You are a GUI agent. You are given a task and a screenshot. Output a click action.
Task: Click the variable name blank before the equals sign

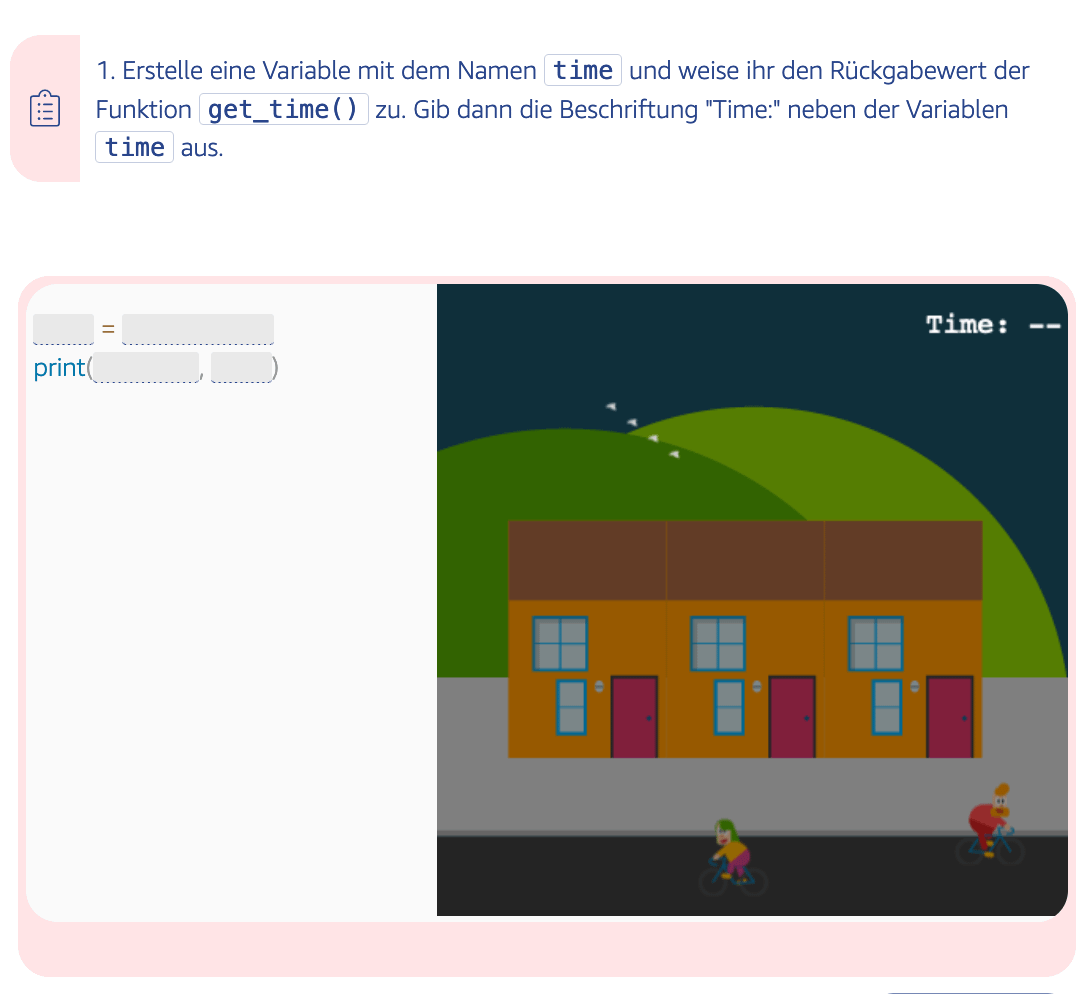(x=62, y=328)
